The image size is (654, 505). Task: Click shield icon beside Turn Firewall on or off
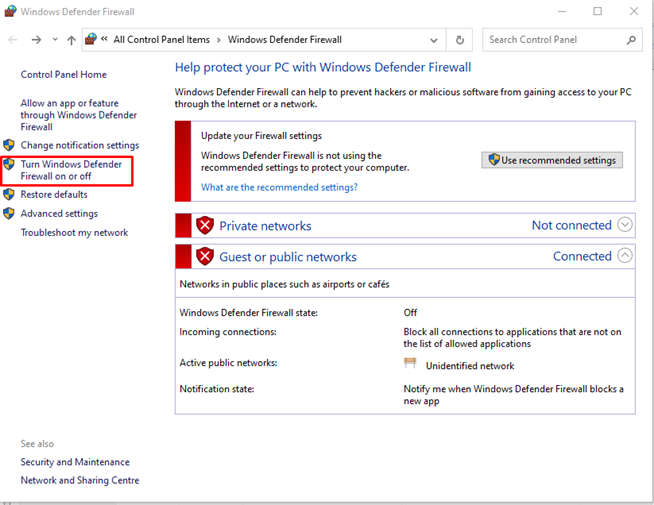tap(9, 164)
